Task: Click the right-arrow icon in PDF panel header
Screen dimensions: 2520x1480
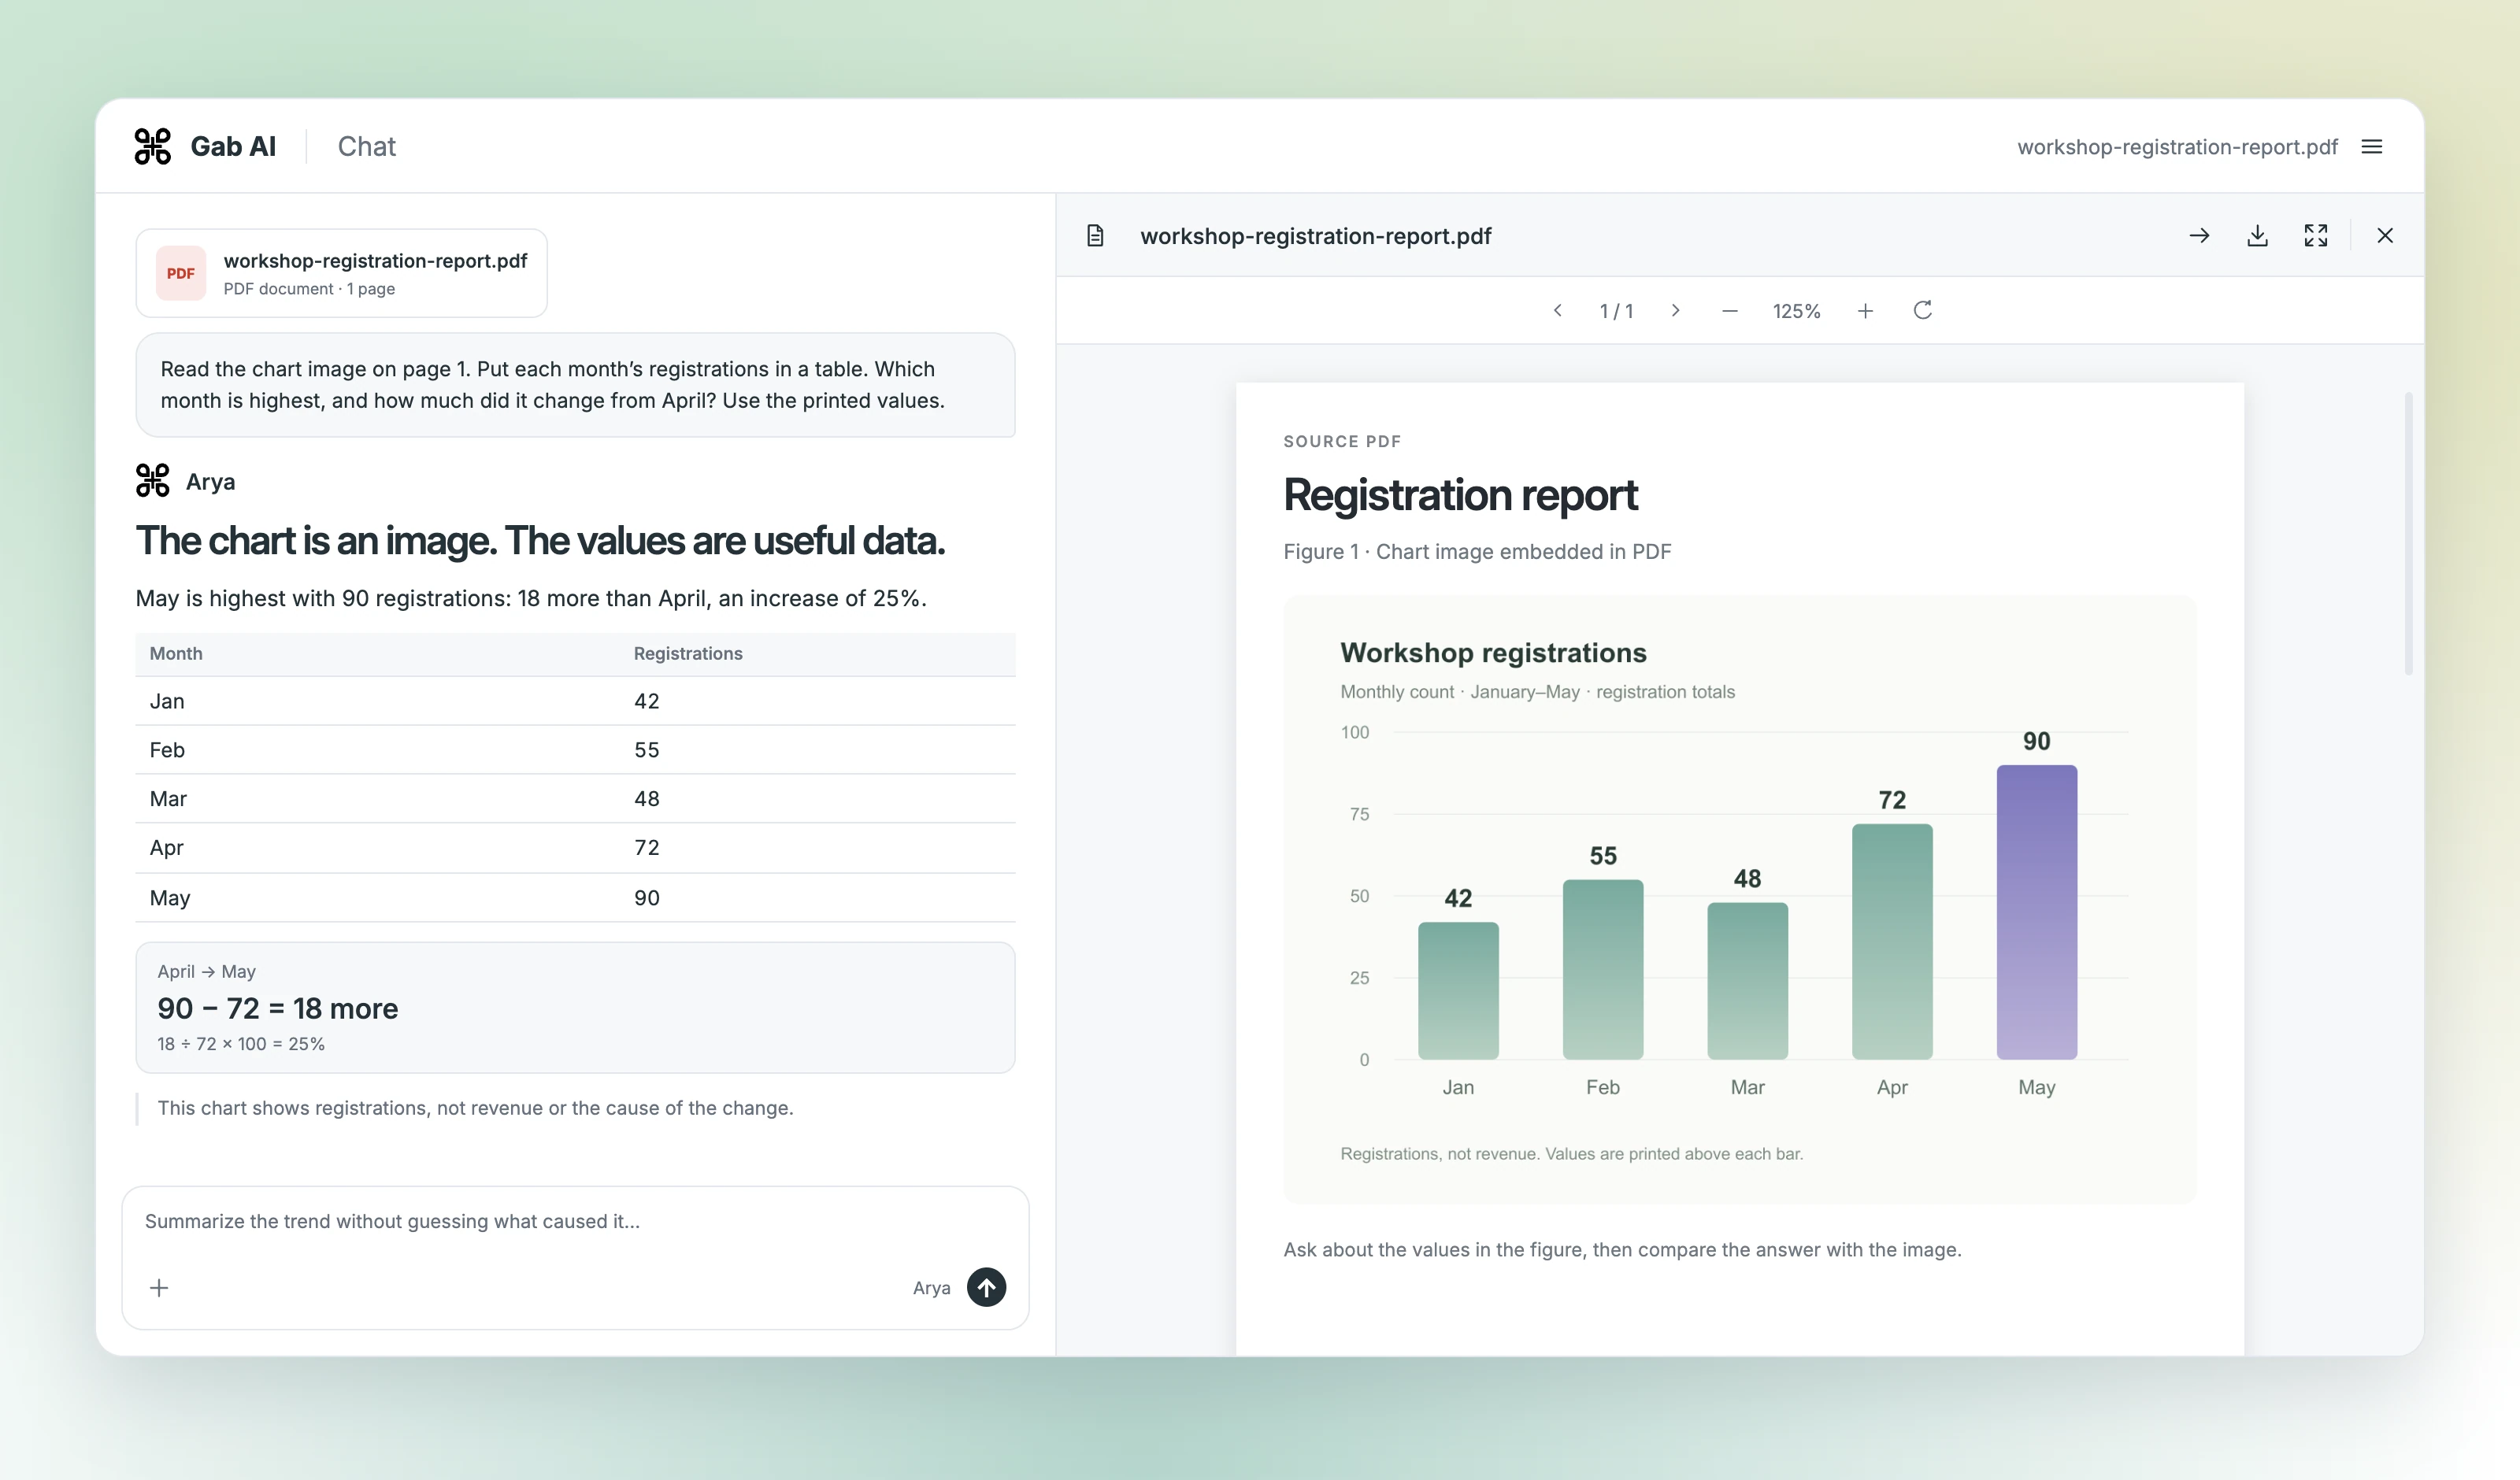Action: pyautogui.click(x=2199, y=236)
